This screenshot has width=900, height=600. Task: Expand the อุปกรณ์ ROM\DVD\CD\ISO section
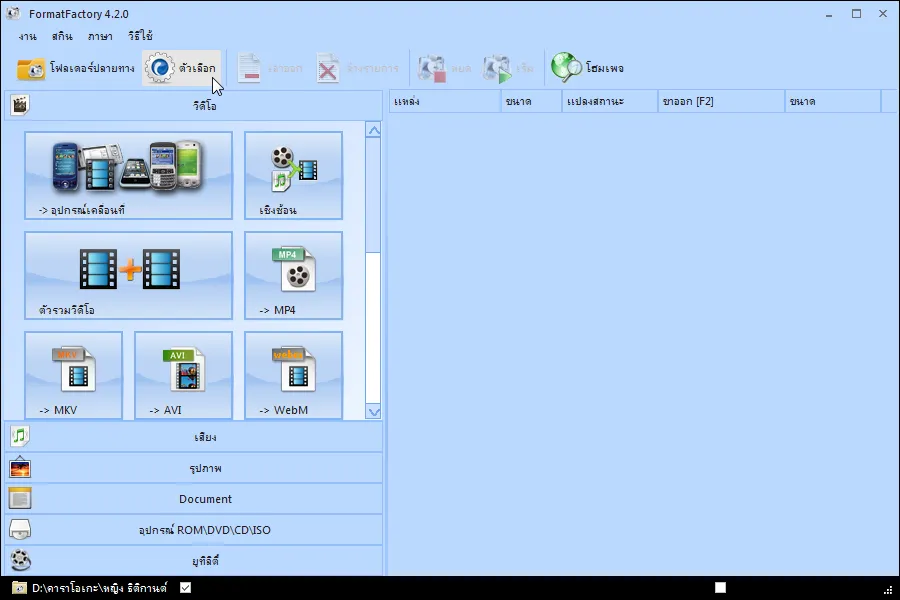pos(193,530)
